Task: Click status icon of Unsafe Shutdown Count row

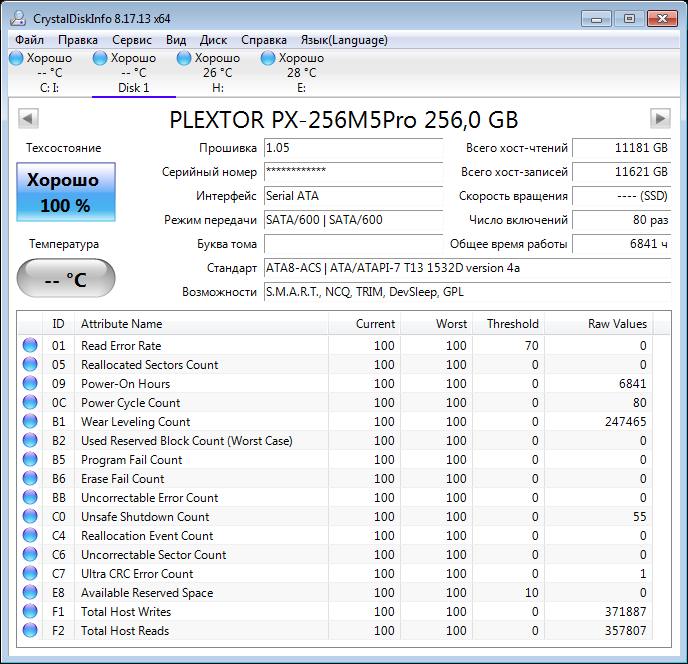Action: click(x=30, y=517)
